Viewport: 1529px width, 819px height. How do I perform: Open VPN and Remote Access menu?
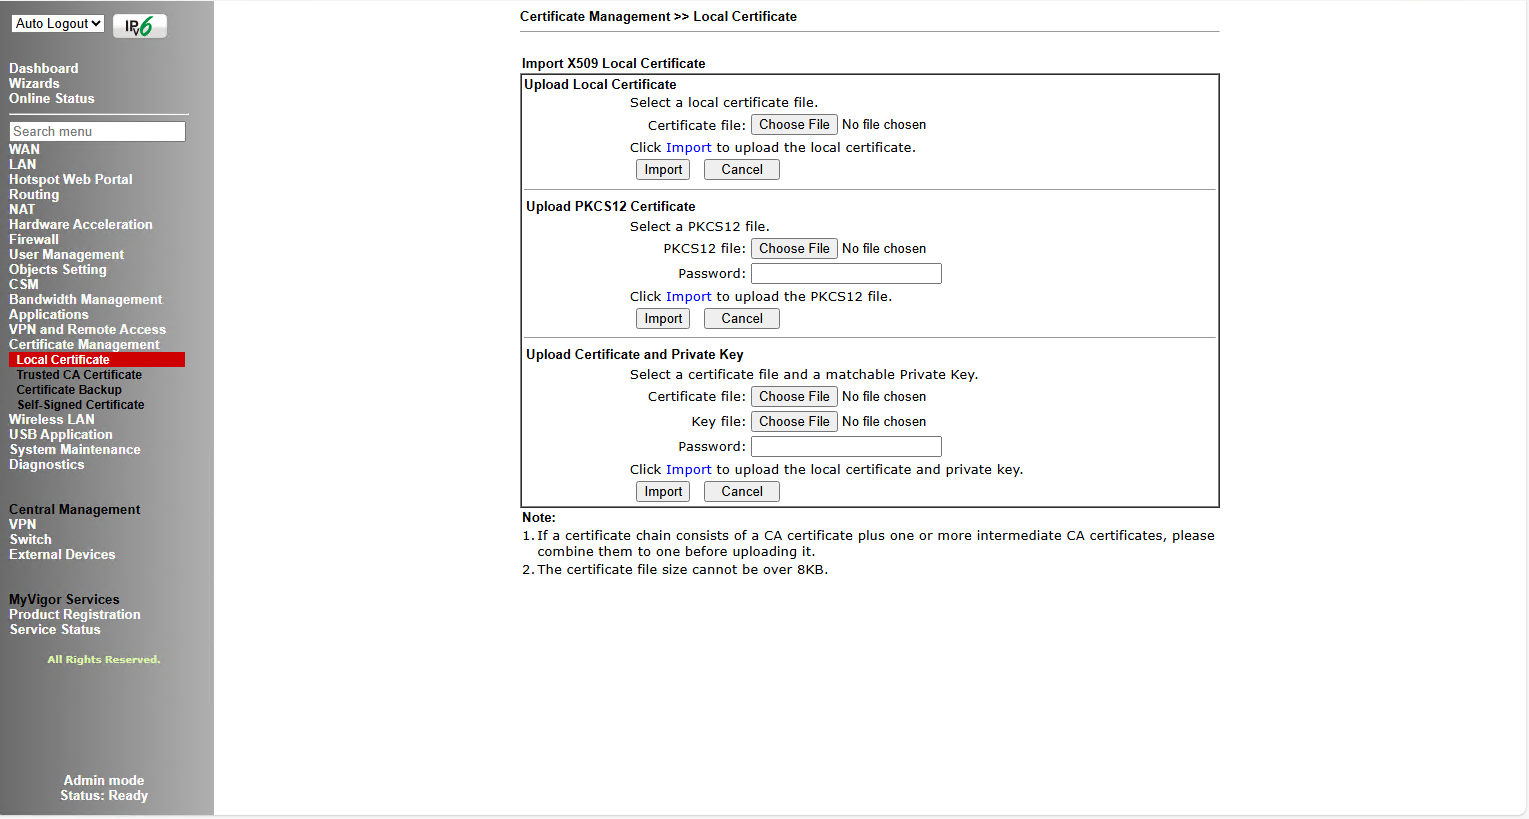click(x=88, y=329)
